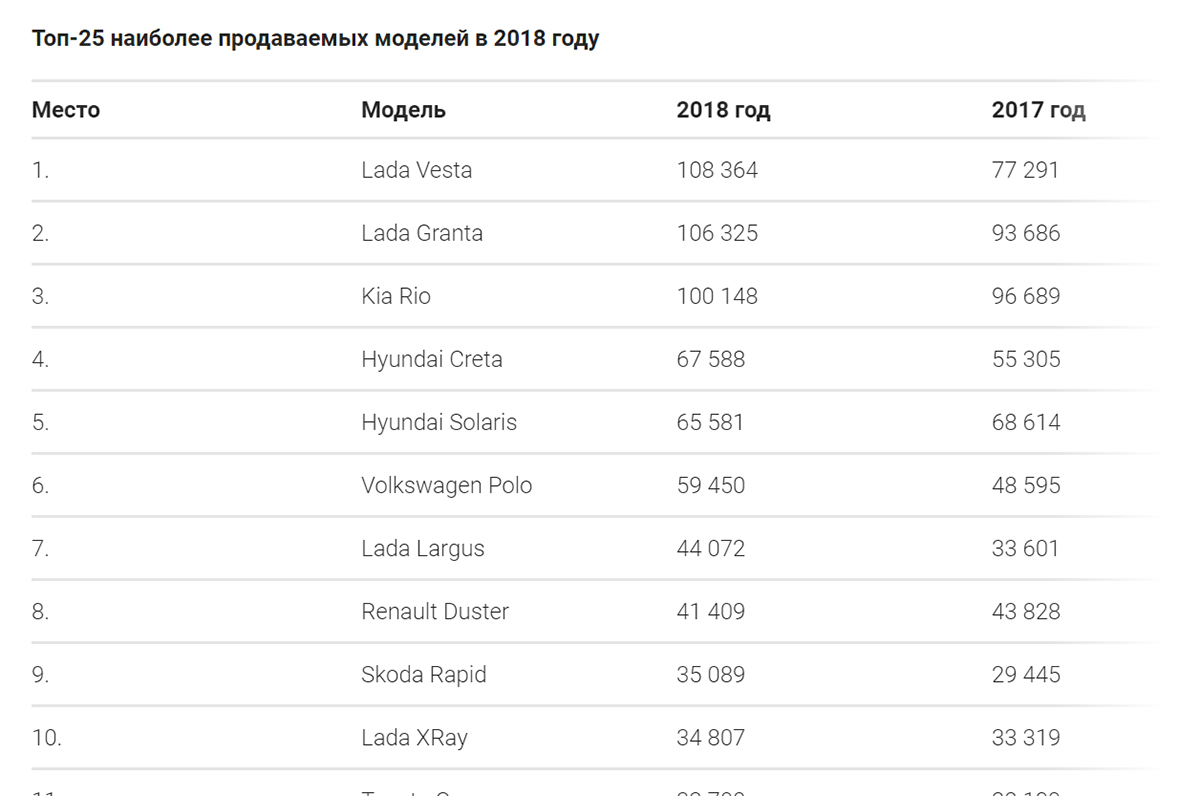Click the 68 614 value for 2017

pos(1026,422)
